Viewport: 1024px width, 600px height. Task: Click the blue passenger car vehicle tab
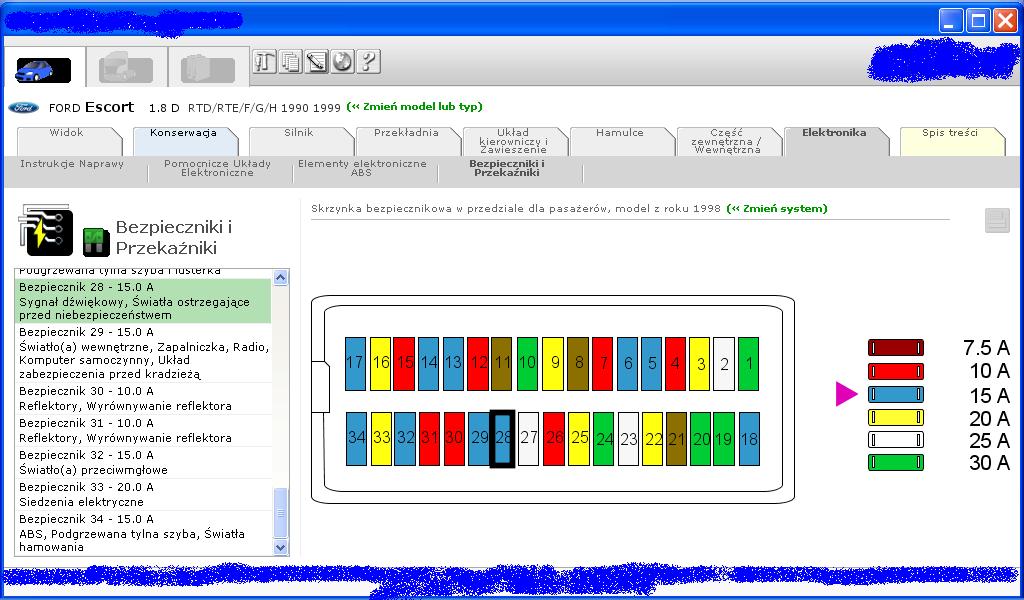pos(43,70)
